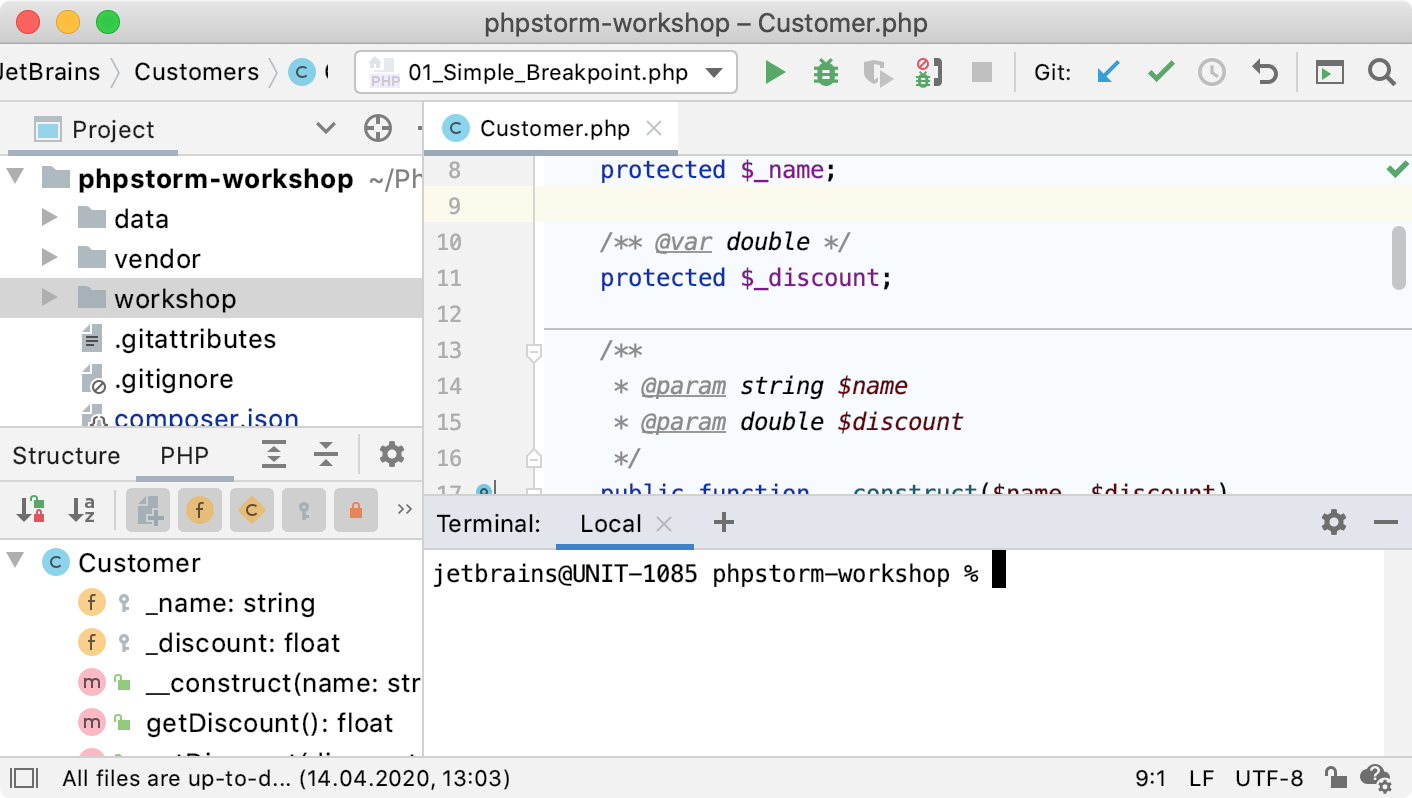Viewport: 1412px width, 798px height.
Task: Open Search Everywhere magnifier icon
Action: (1381, 73)
